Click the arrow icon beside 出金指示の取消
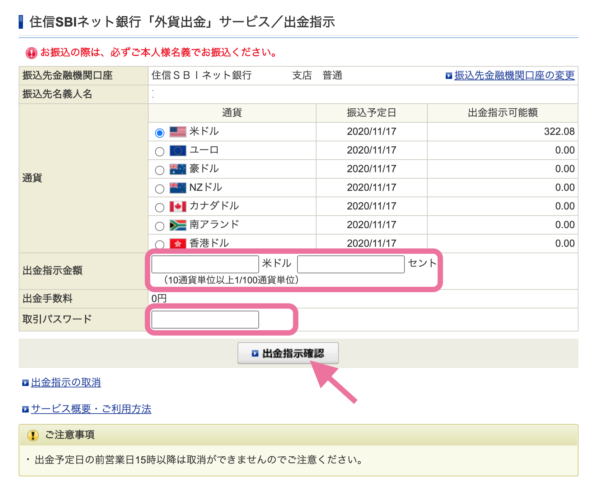The image size is (600, 490). pos(25,383)
